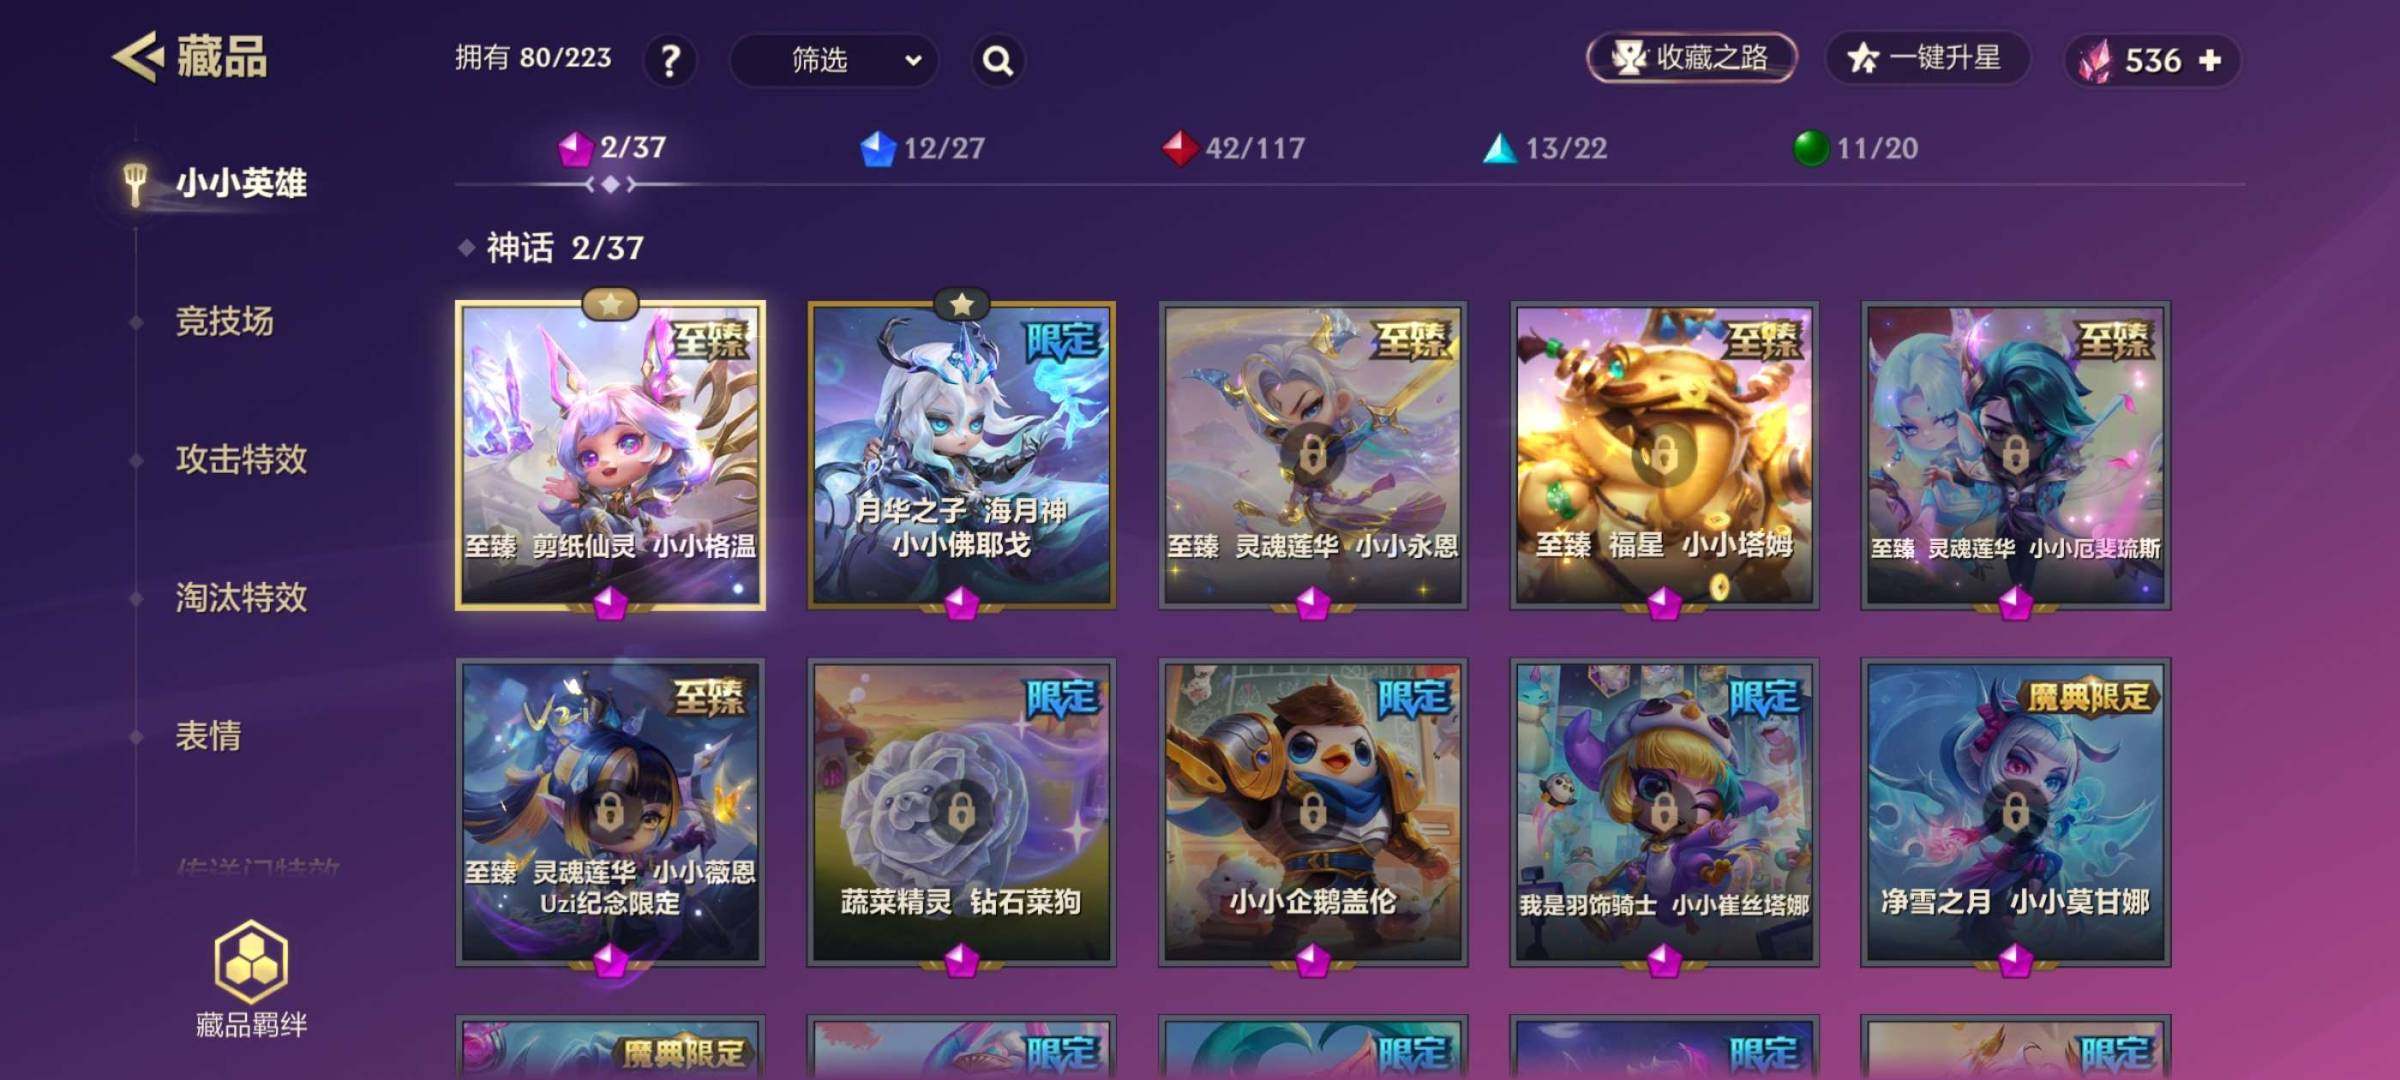Open the question mark help icon

[670, 60]
